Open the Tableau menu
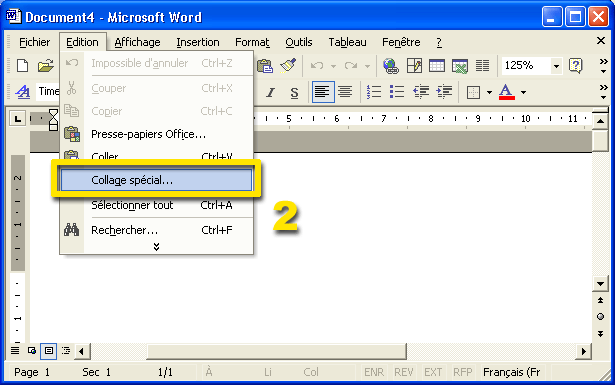Screen dimensions: 615x385 pyautogui.click(x=347, y=42)
